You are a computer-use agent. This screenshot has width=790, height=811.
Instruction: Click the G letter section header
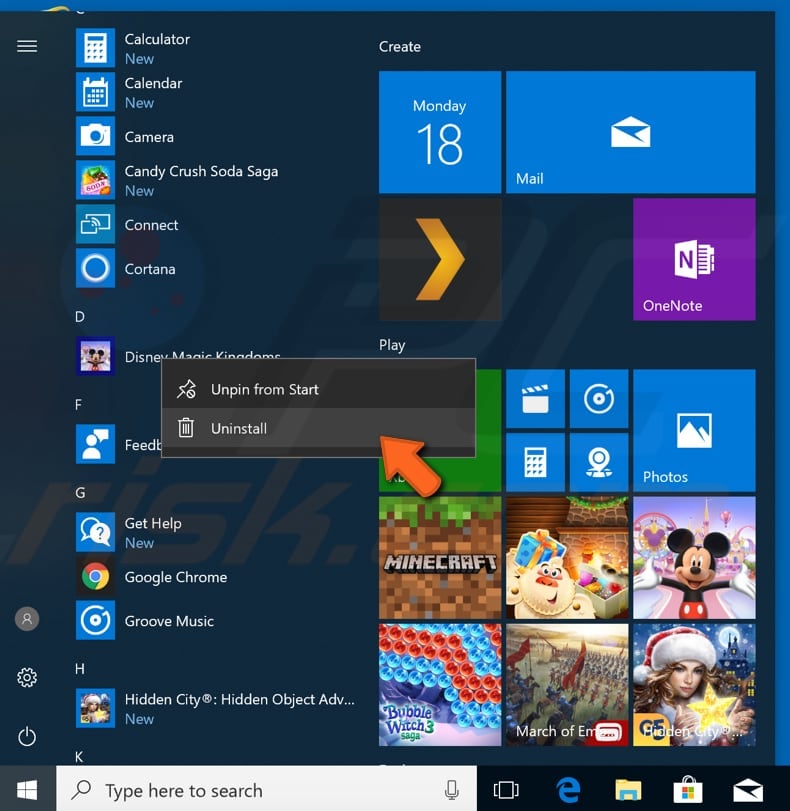click(x=80, y=493)
